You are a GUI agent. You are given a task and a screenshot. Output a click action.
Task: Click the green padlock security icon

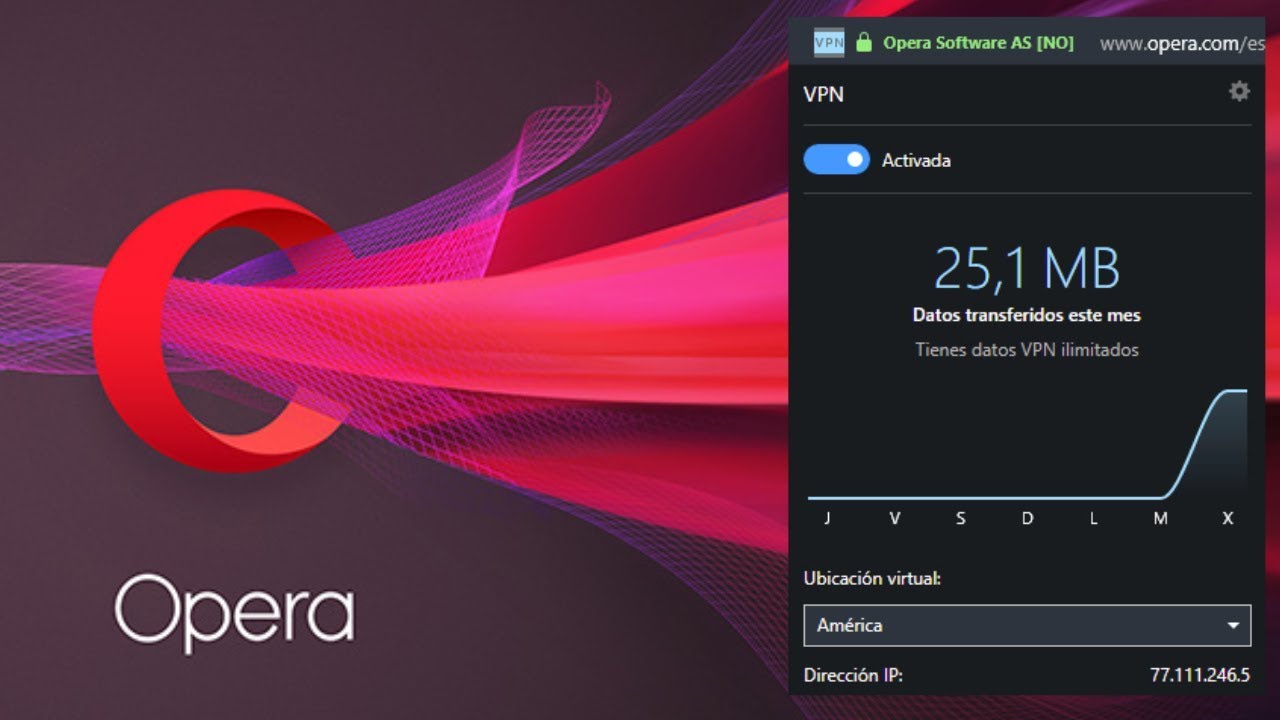click(864, 43)
